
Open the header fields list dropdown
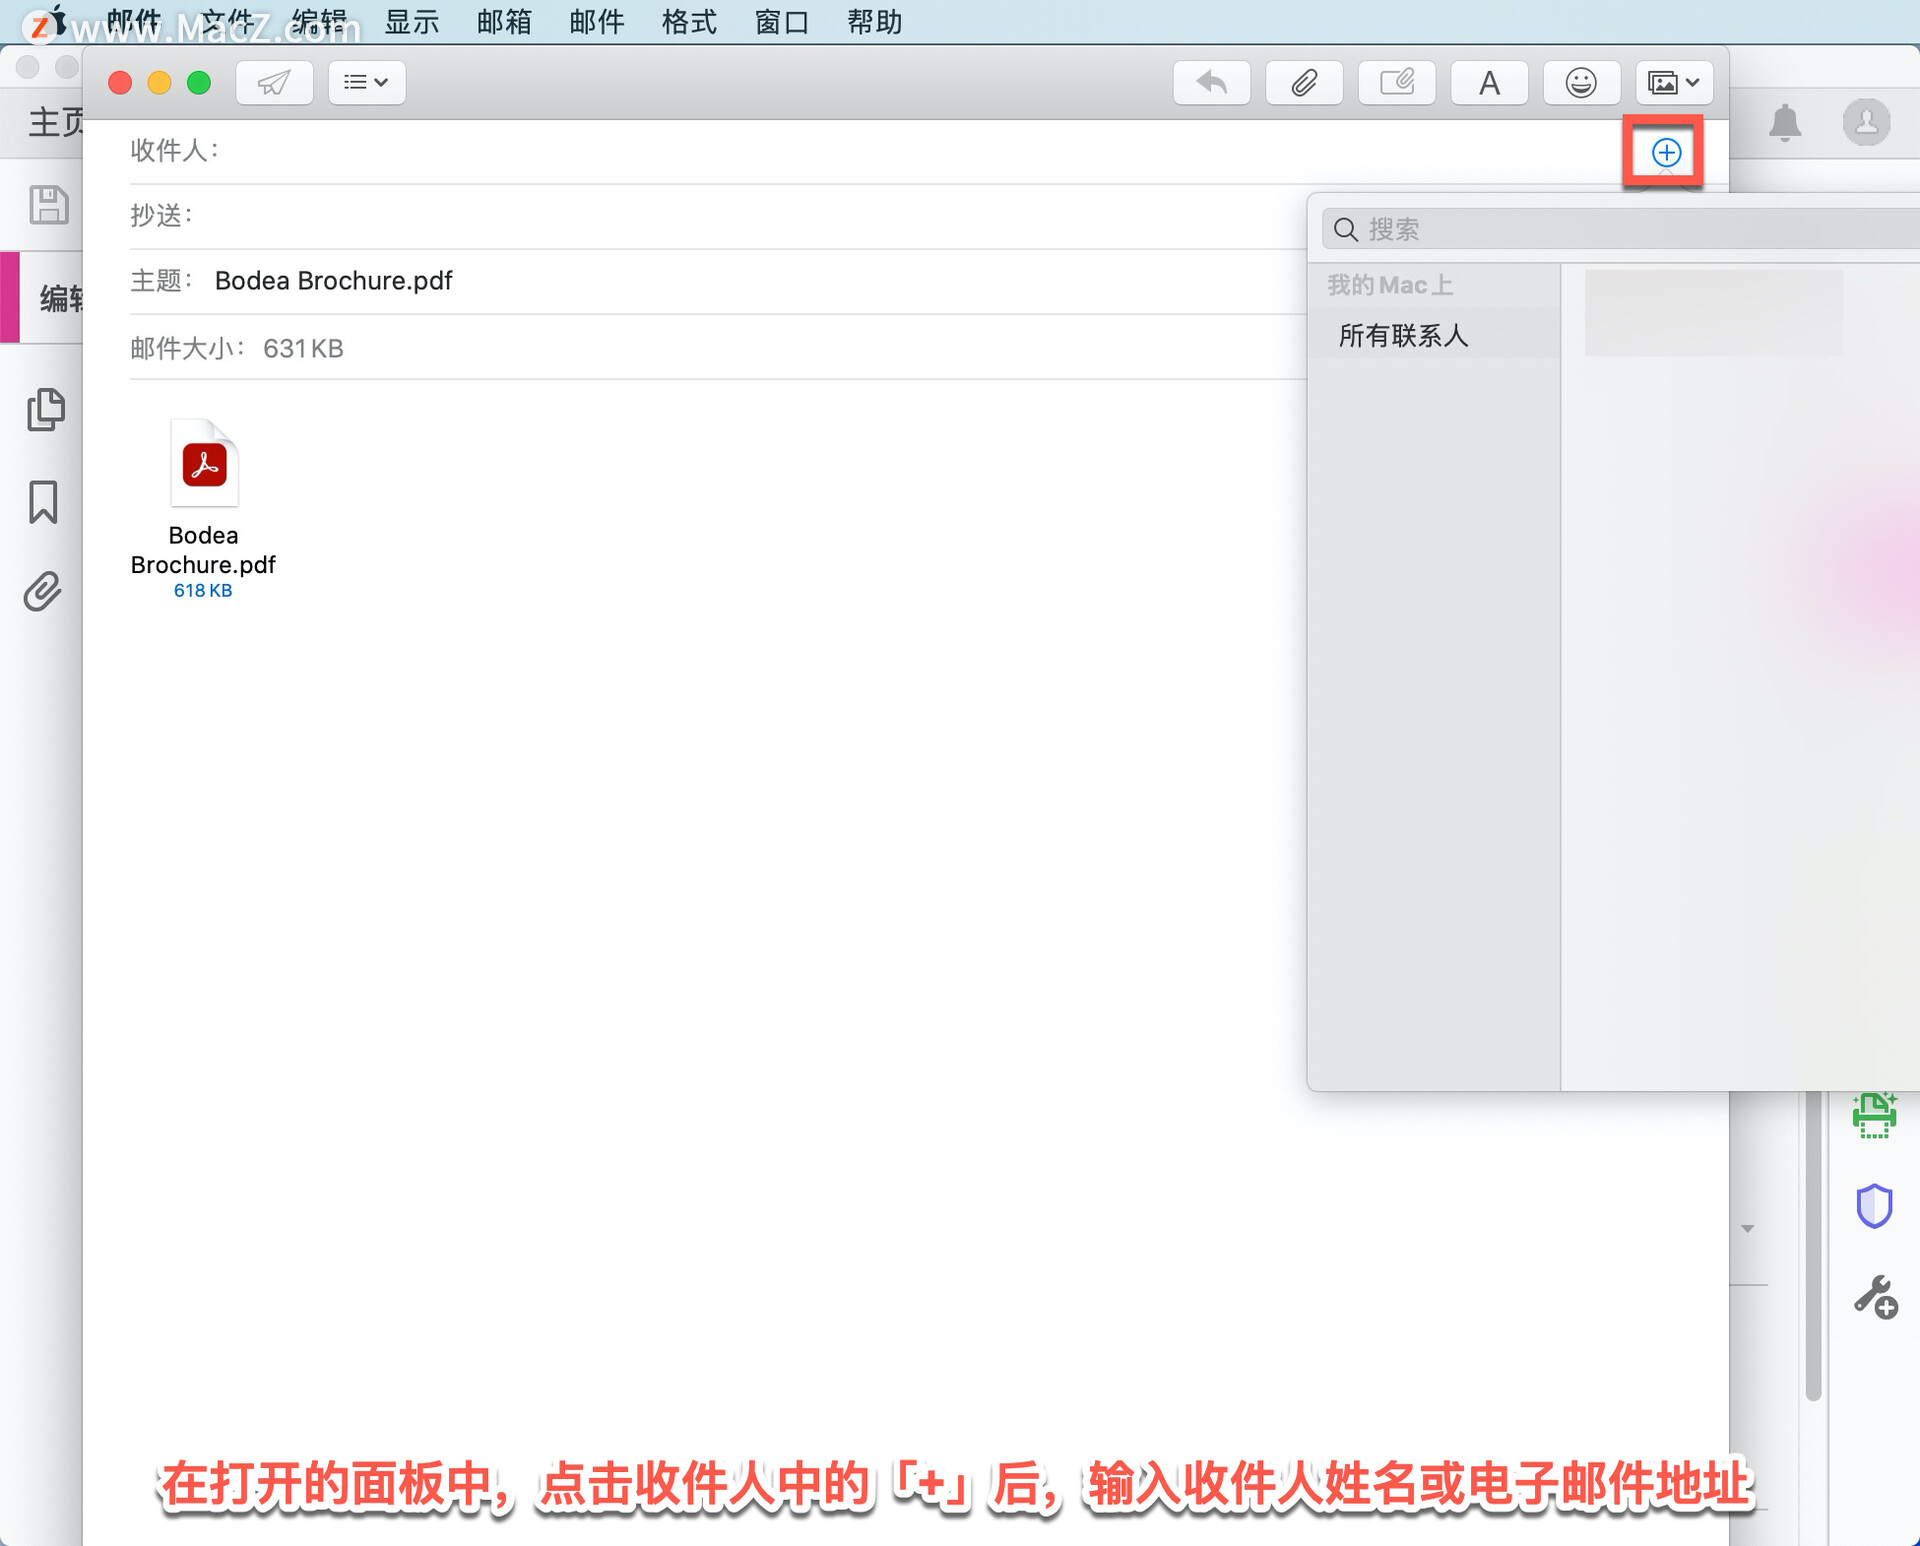pyautogui.click(x=366, y=82)
